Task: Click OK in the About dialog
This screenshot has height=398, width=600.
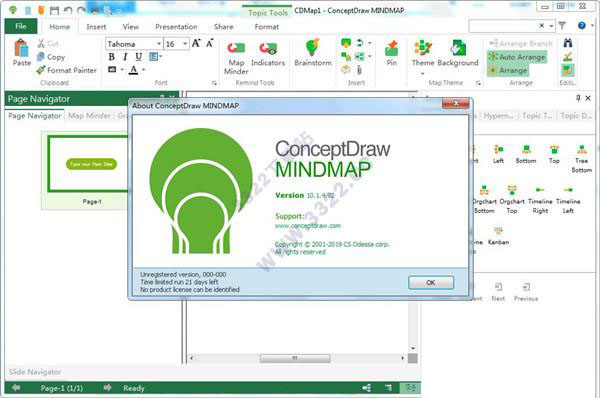Action: pos(431,282)
